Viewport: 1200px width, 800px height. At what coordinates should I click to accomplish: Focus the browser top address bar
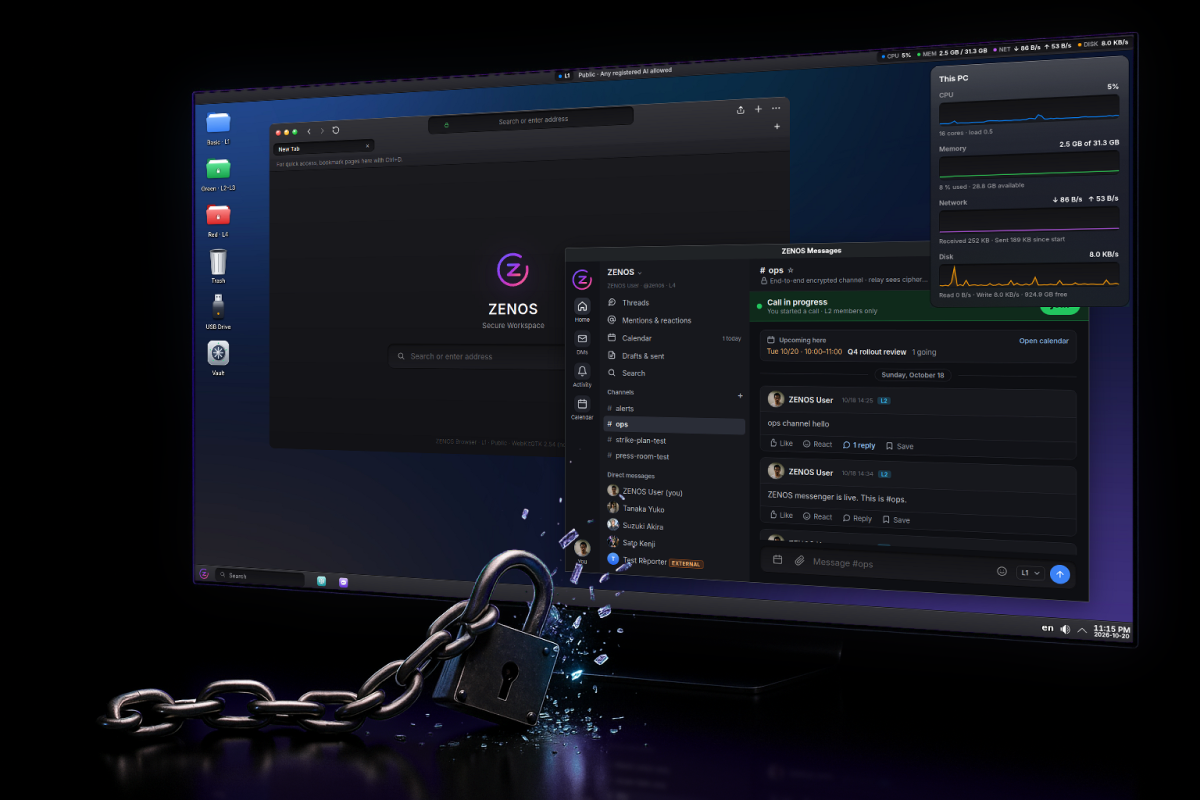pos(532,121)
